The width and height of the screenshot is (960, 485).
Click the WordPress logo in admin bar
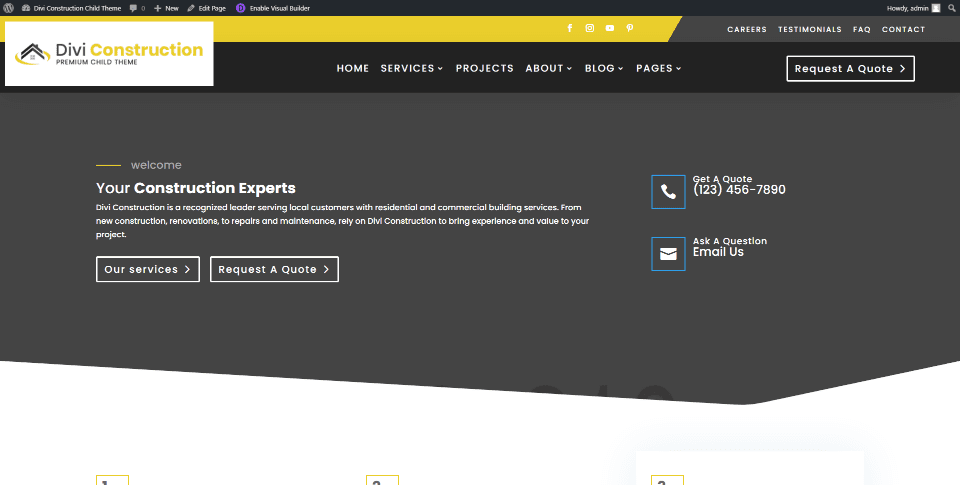click(9, 7)
